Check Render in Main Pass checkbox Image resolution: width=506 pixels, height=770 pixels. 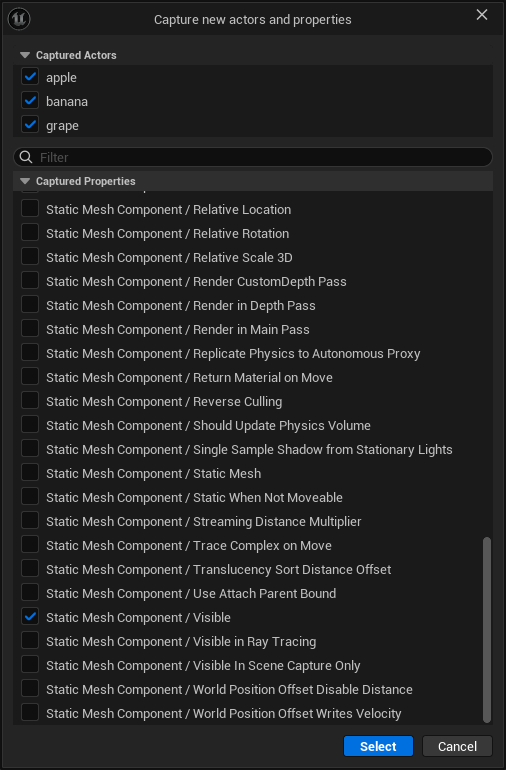(30, 329)
